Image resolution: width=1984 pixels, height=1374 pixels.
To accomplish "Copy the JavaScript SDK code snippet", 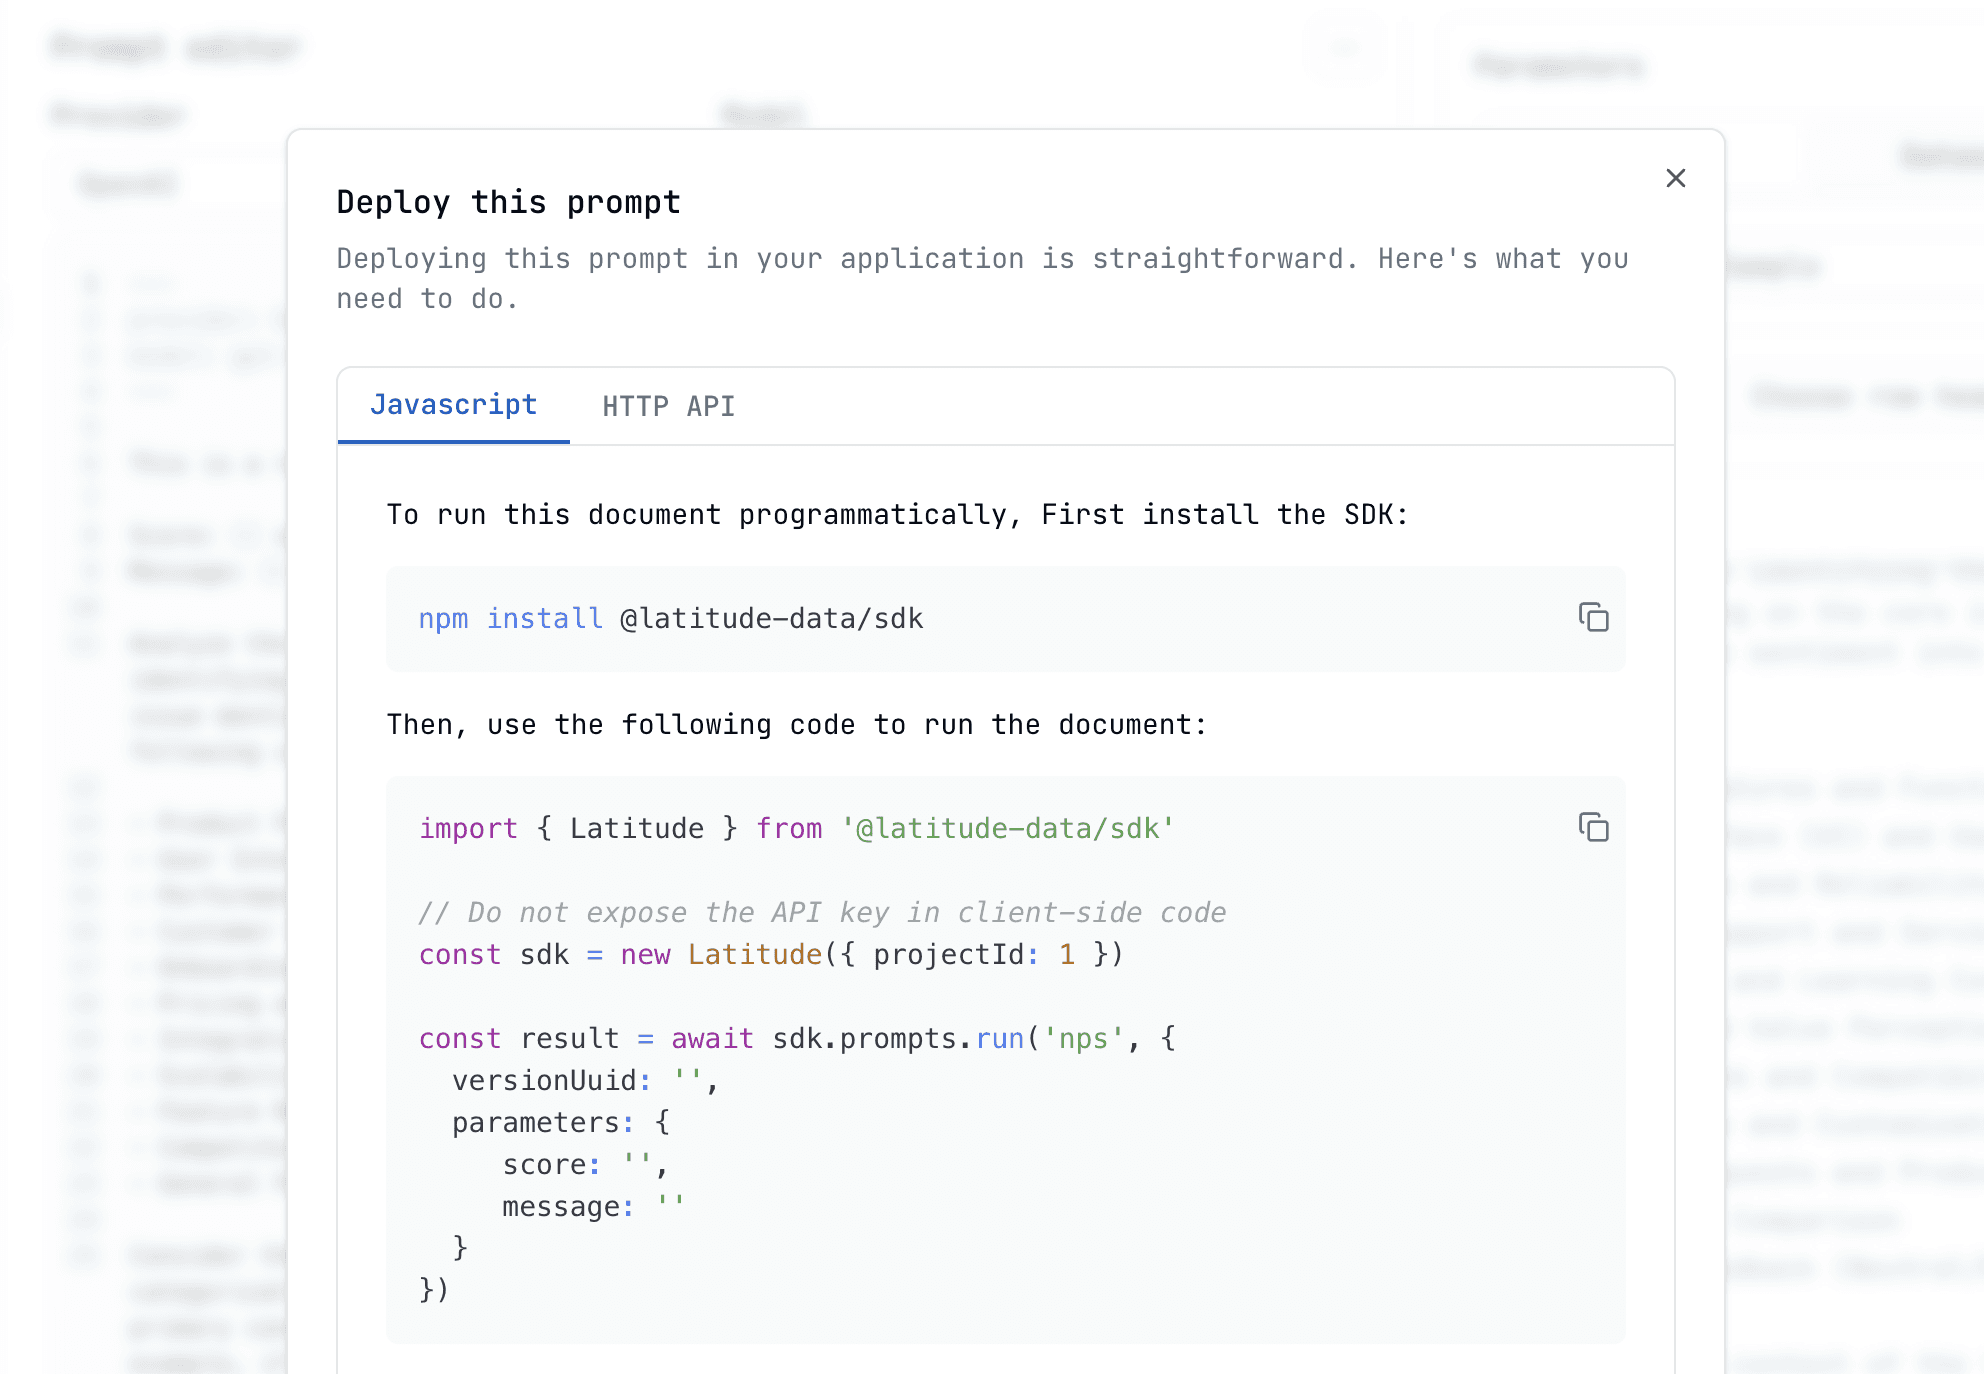I will point(1593,827).
